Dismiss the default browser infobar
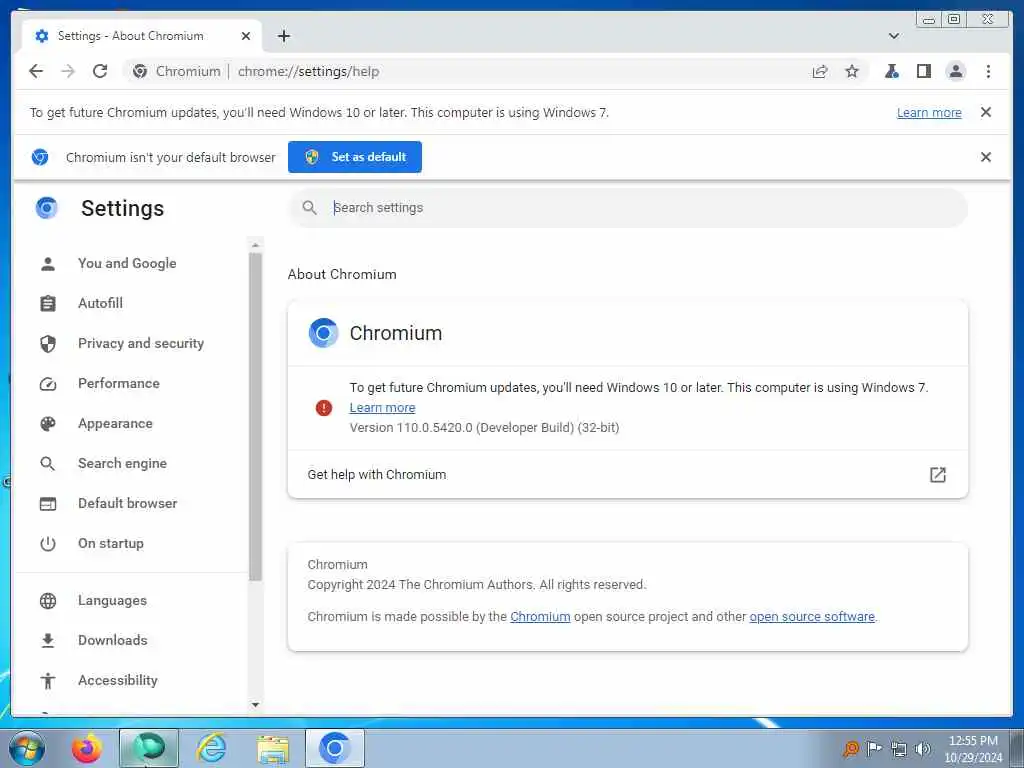The height and width of the screenshot is (768, 1024). click(986, 157)
